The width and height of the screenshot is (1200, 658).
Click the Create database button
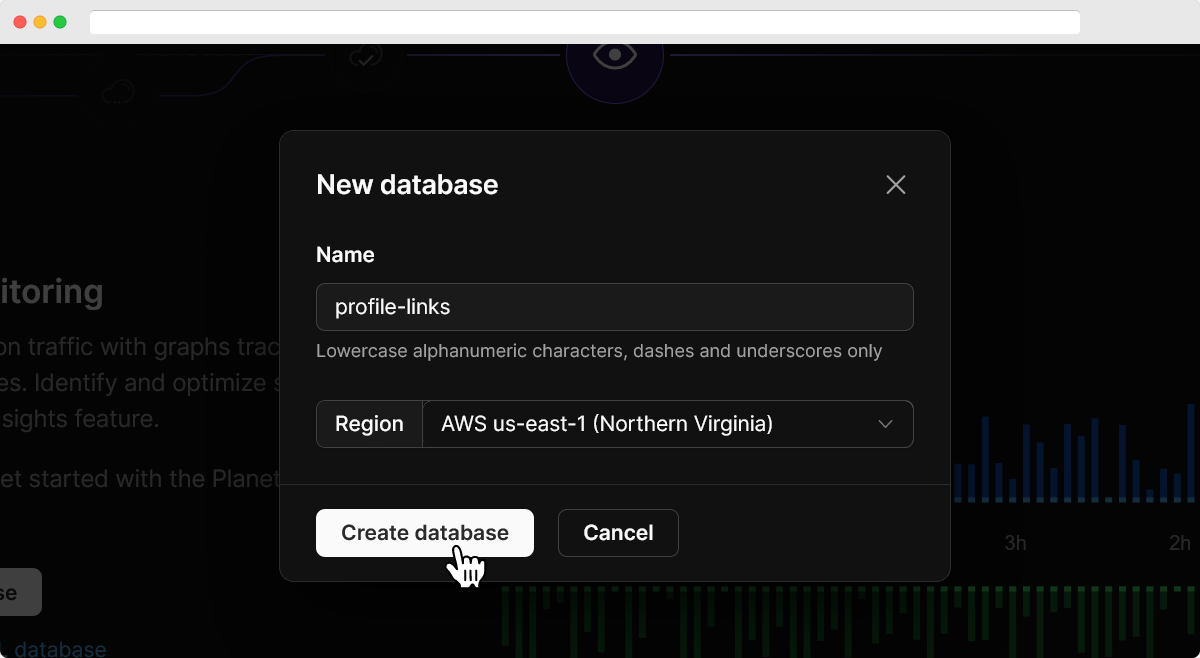424,532
